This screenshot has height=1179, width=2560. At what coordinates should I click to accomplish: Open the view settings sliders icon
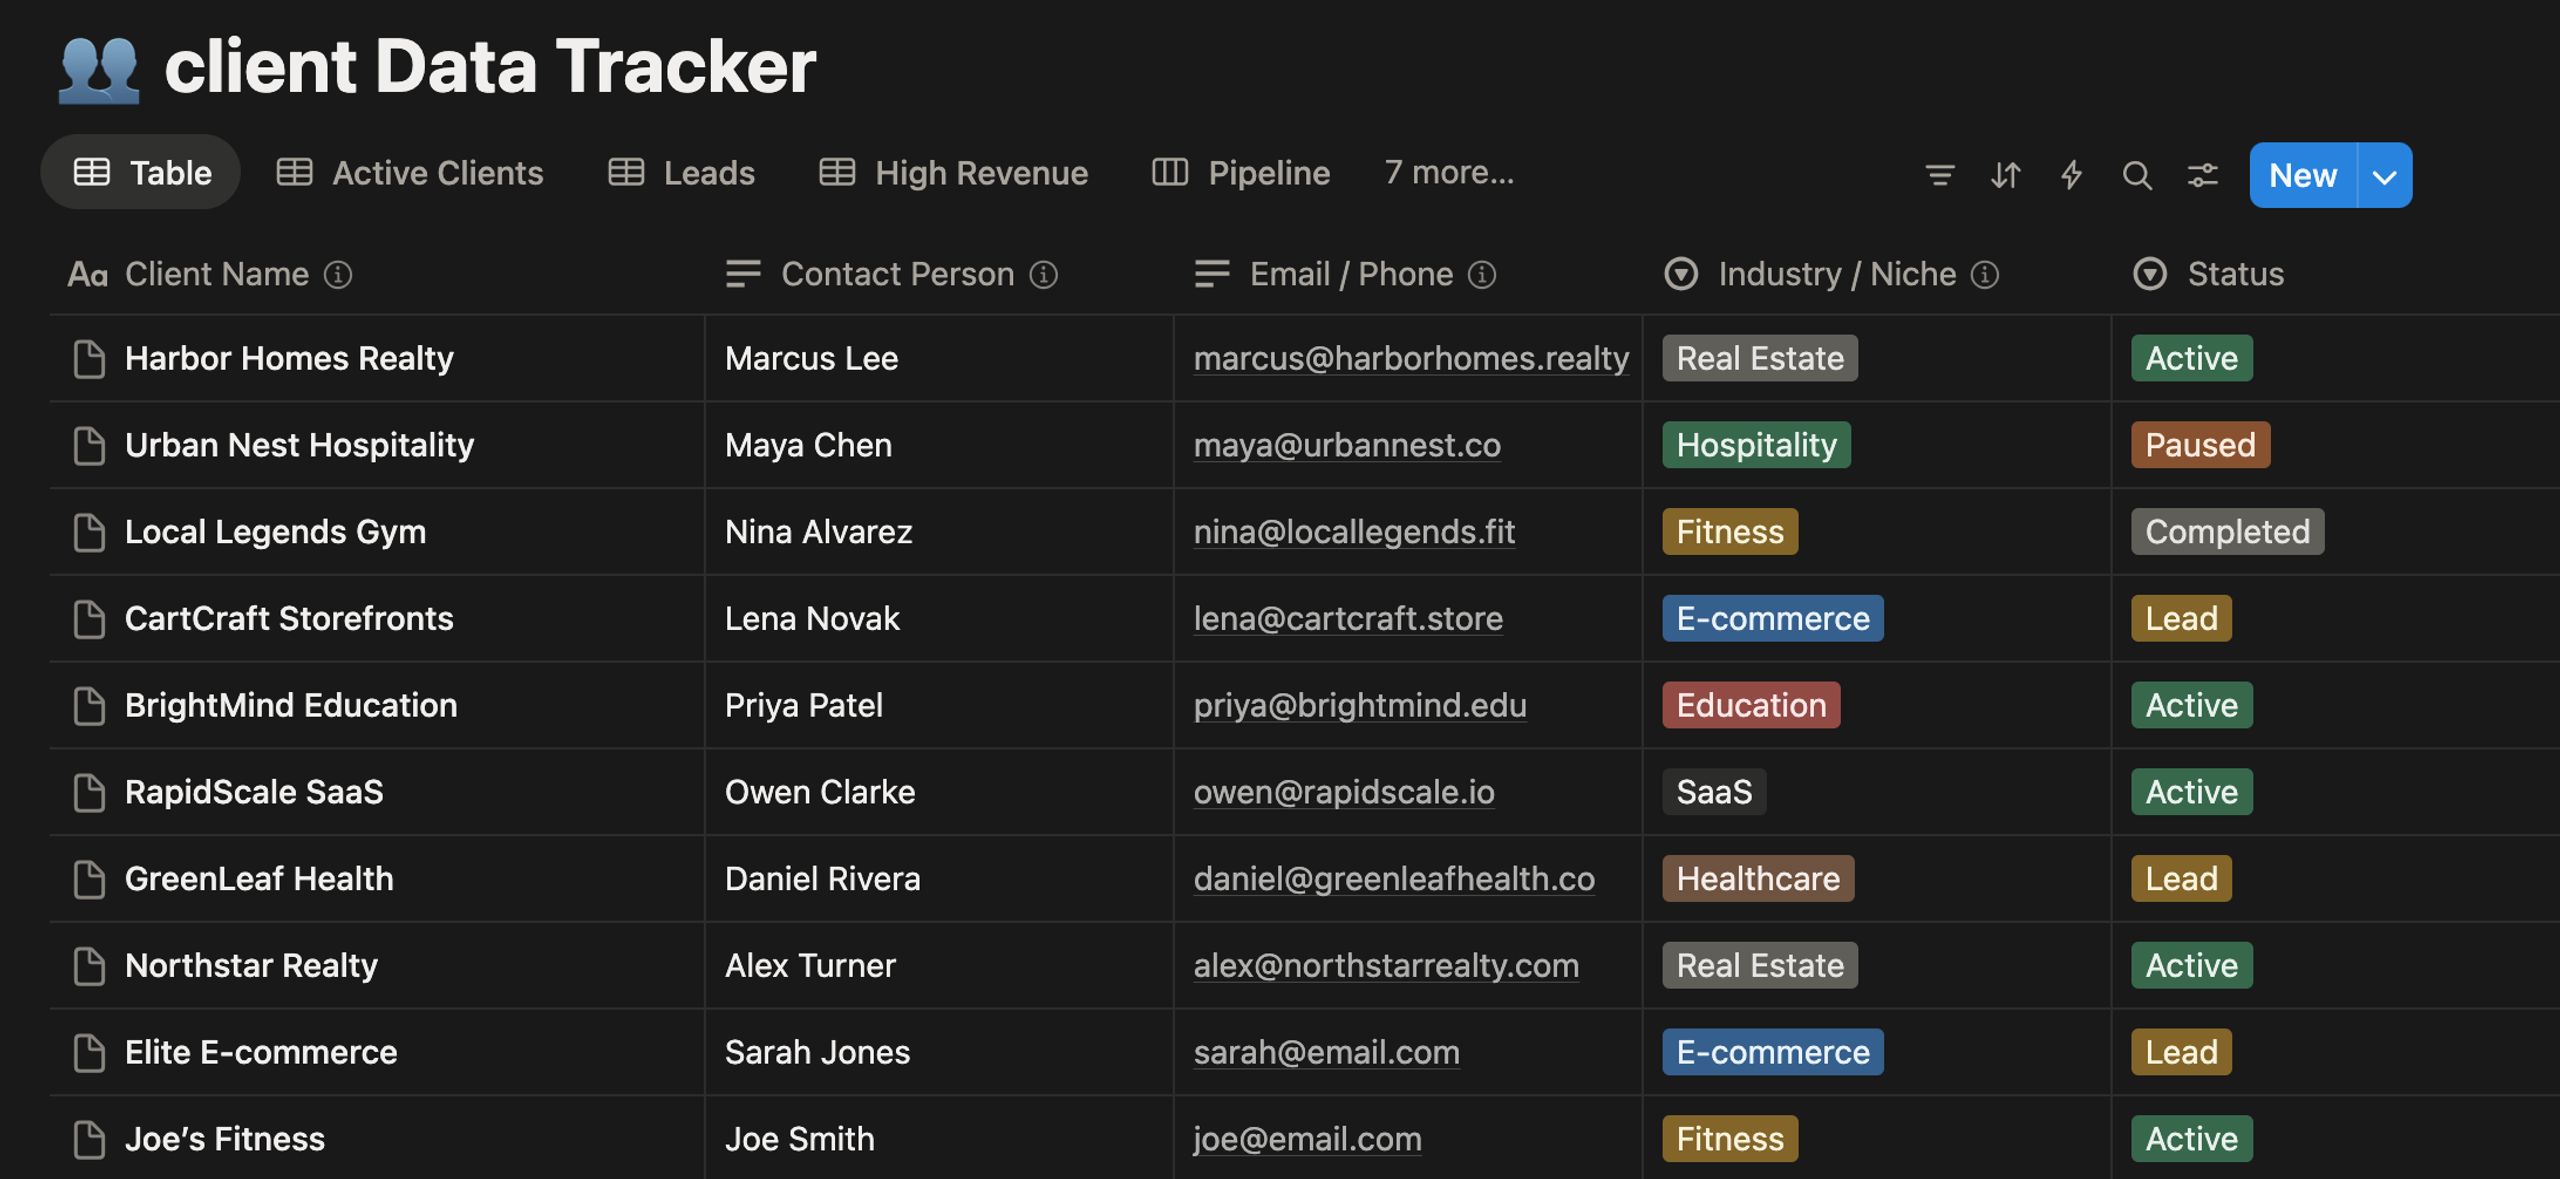(x=2203, y=175)
